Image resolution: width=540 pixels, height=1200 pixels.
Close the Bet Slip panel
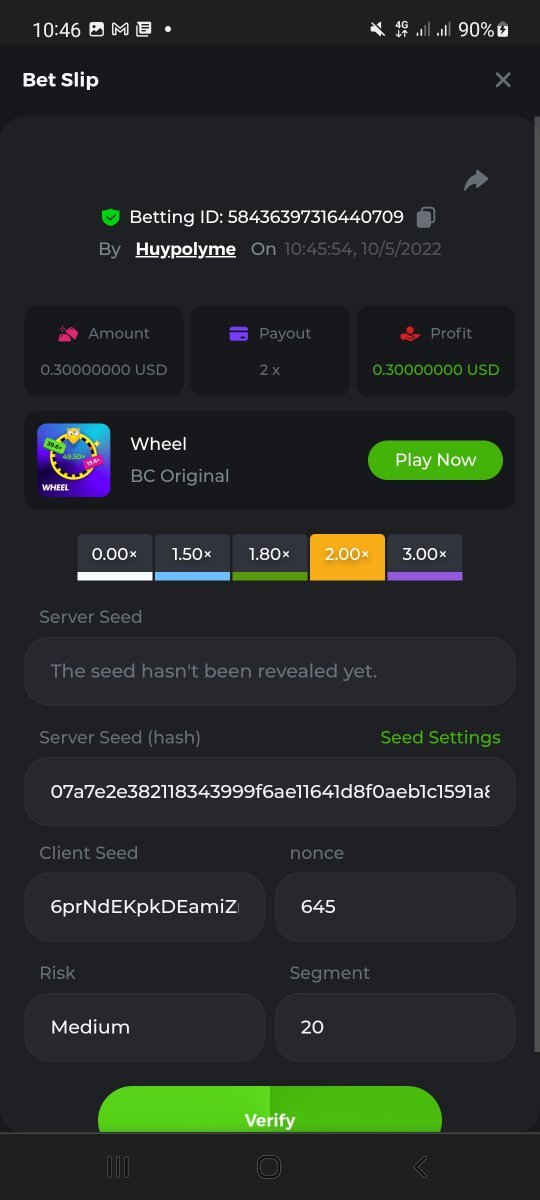click(x=503, y=80)
